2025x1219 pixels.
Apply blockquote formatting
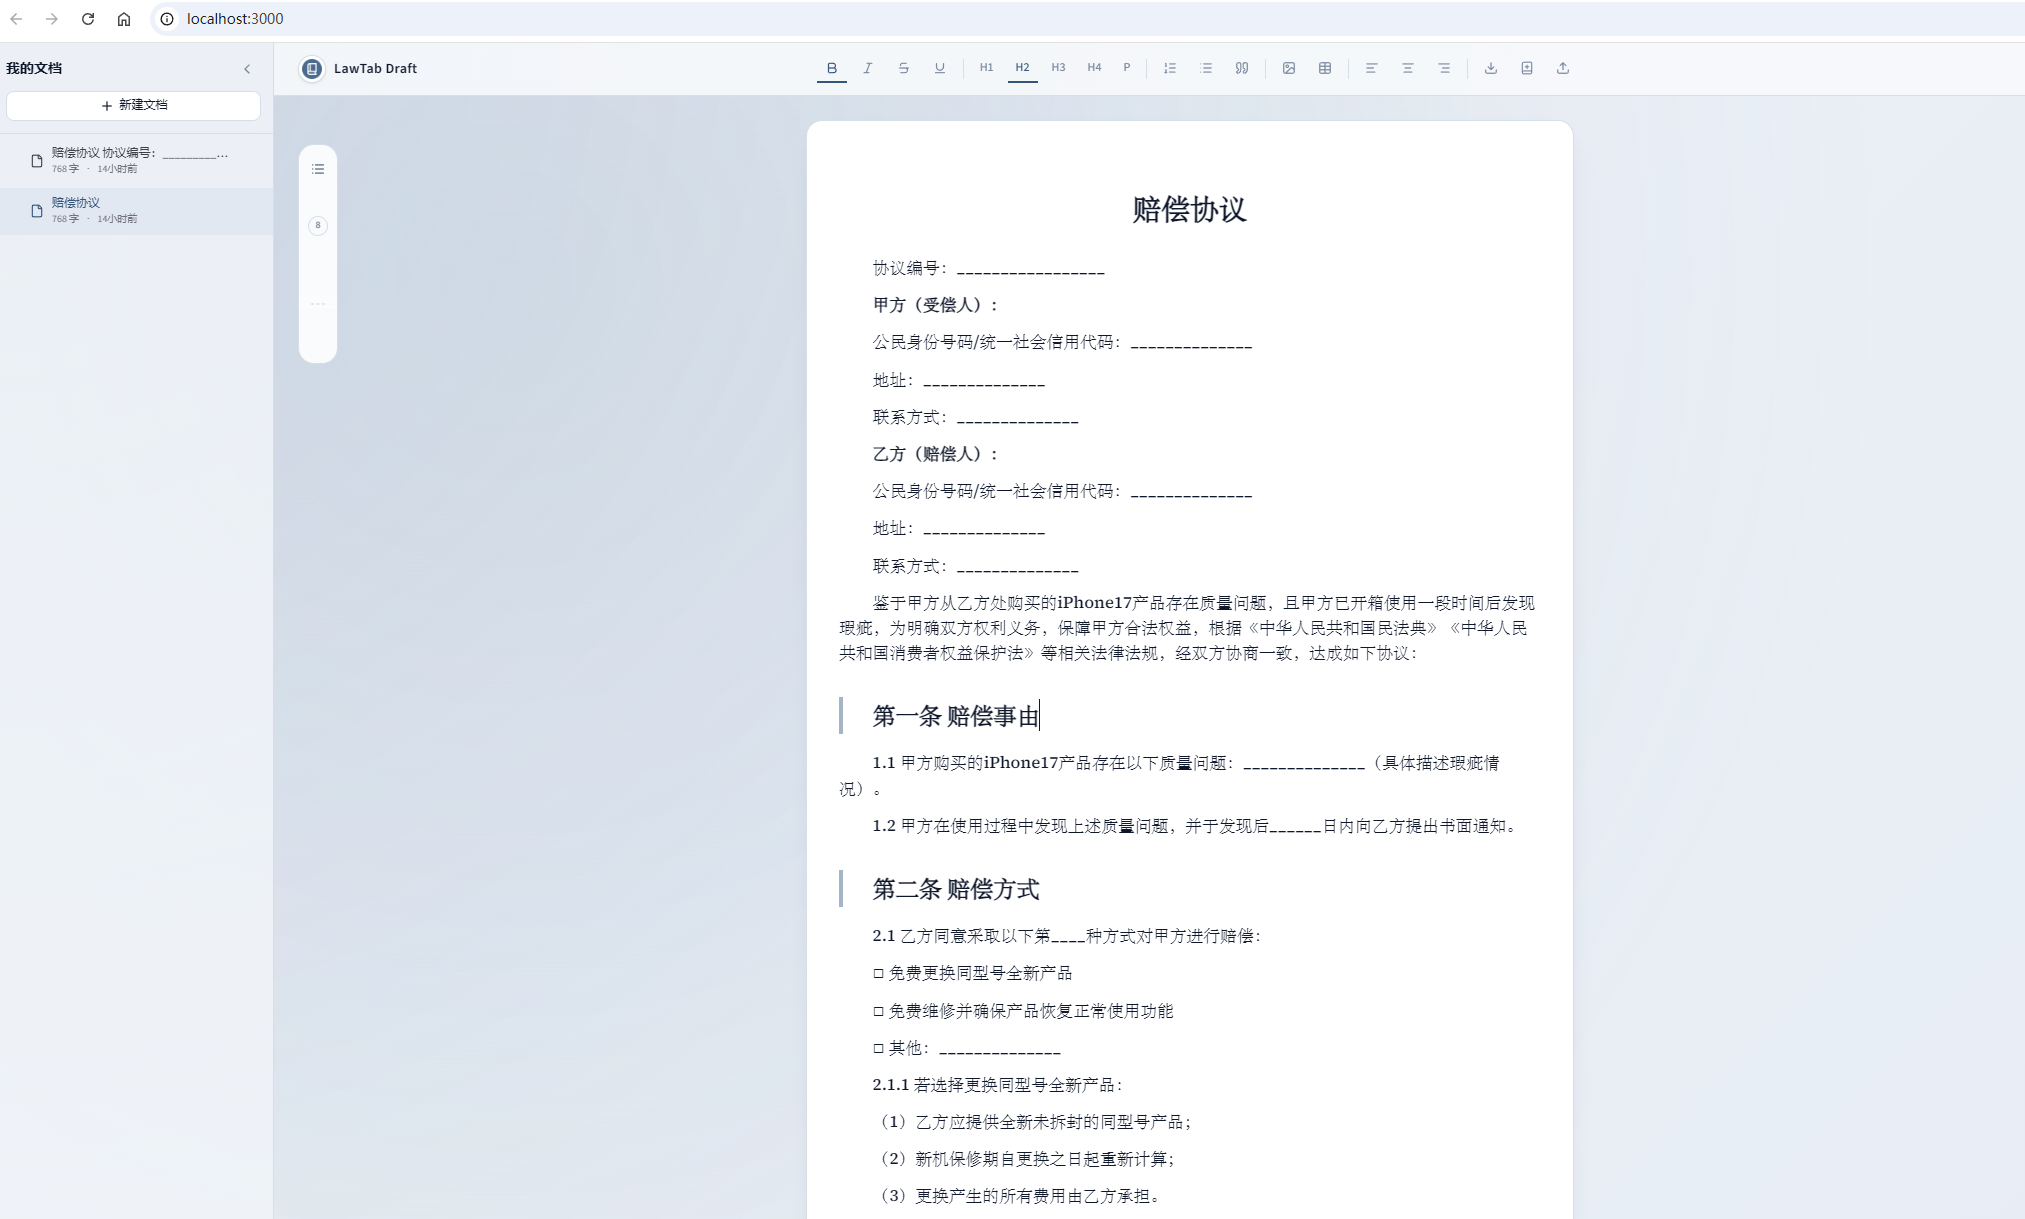(x=1241, y=68)
